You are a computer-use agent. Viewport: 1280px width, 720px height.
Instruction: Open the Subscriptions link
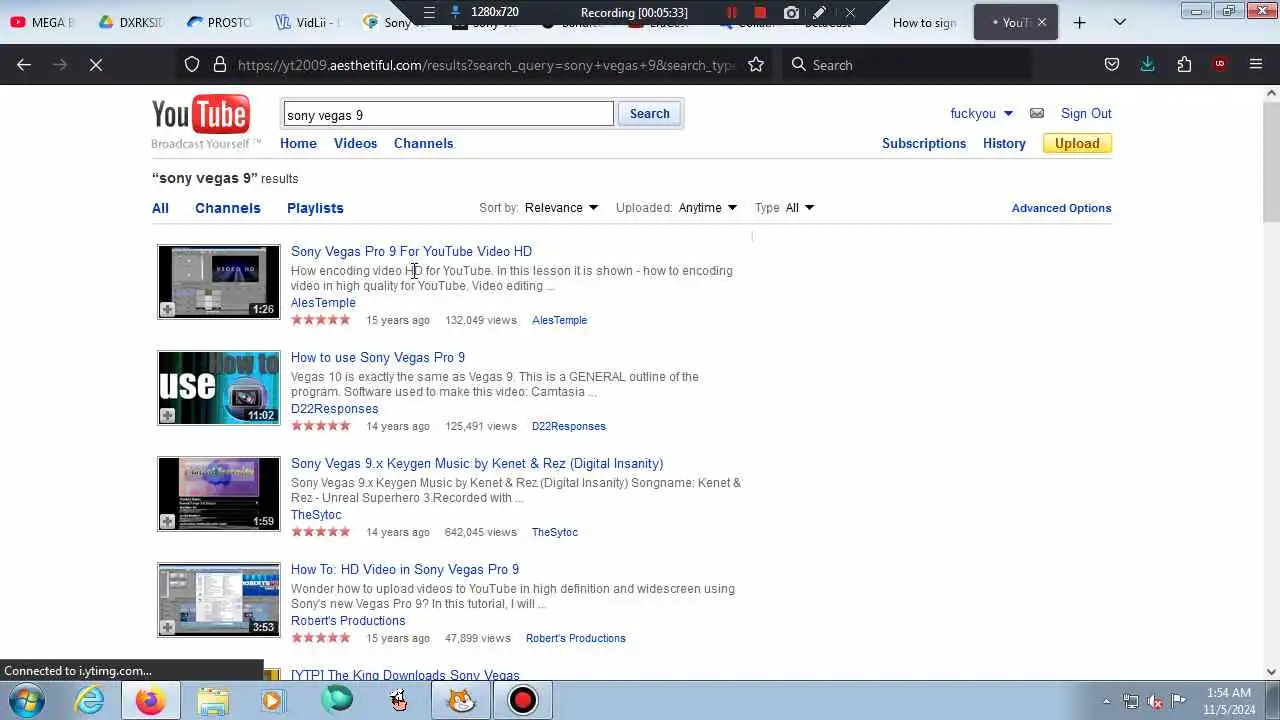[x=924, y=143]
